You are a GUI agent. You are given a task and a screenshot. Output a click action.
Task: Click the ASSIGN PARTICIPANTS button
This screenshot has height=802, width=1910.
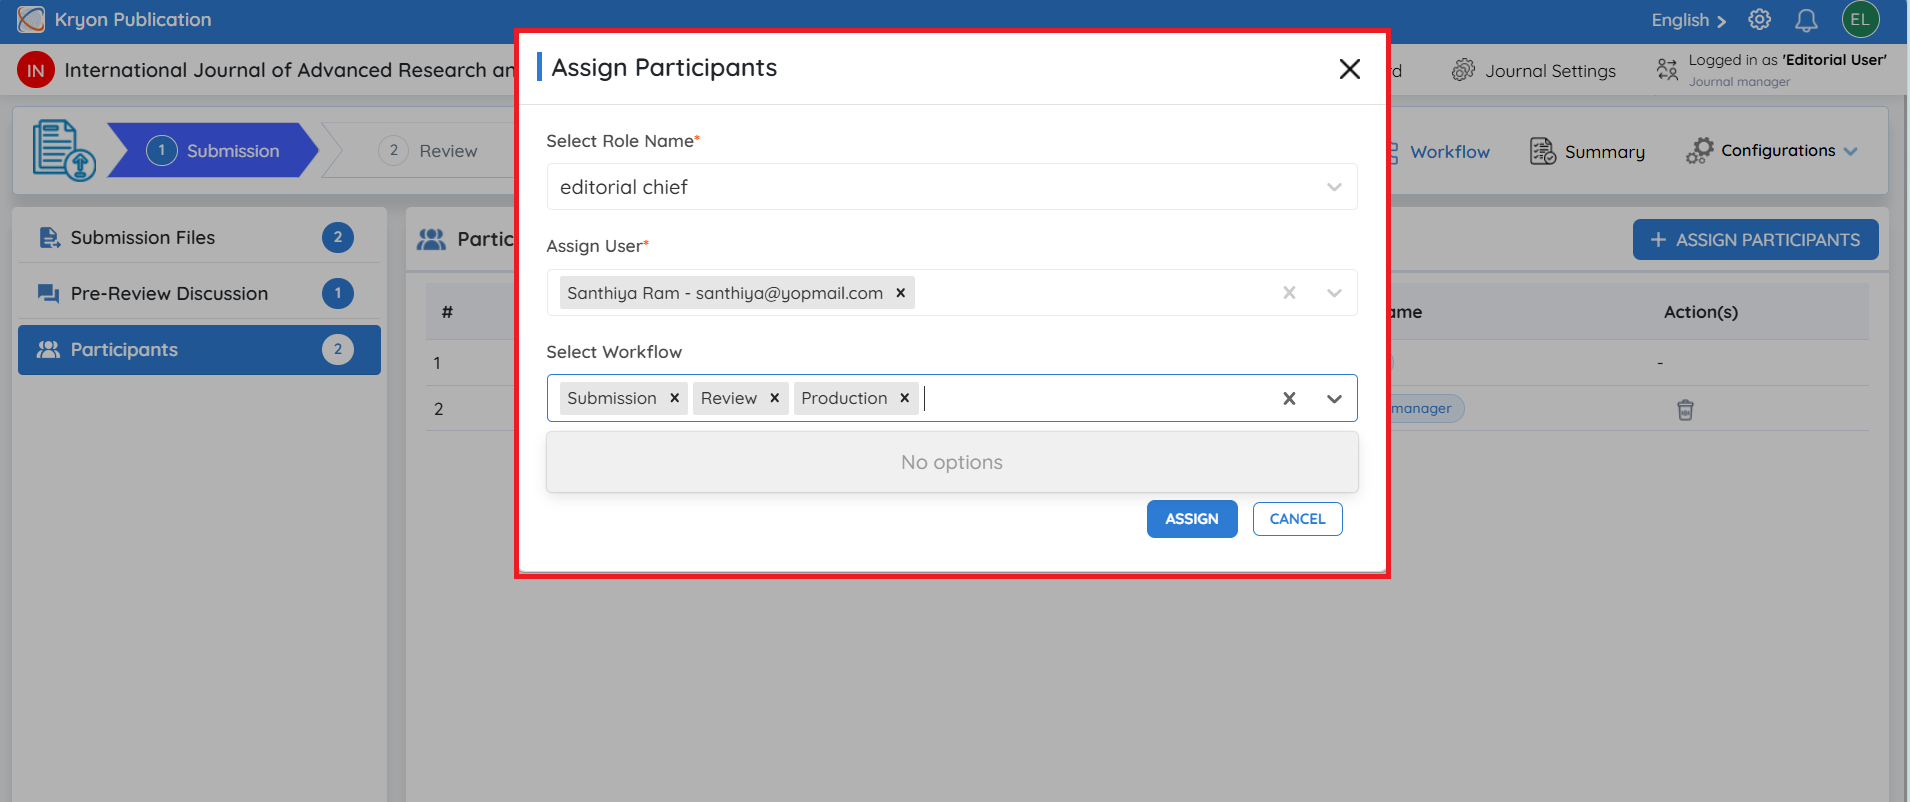tap(1755, 240)
